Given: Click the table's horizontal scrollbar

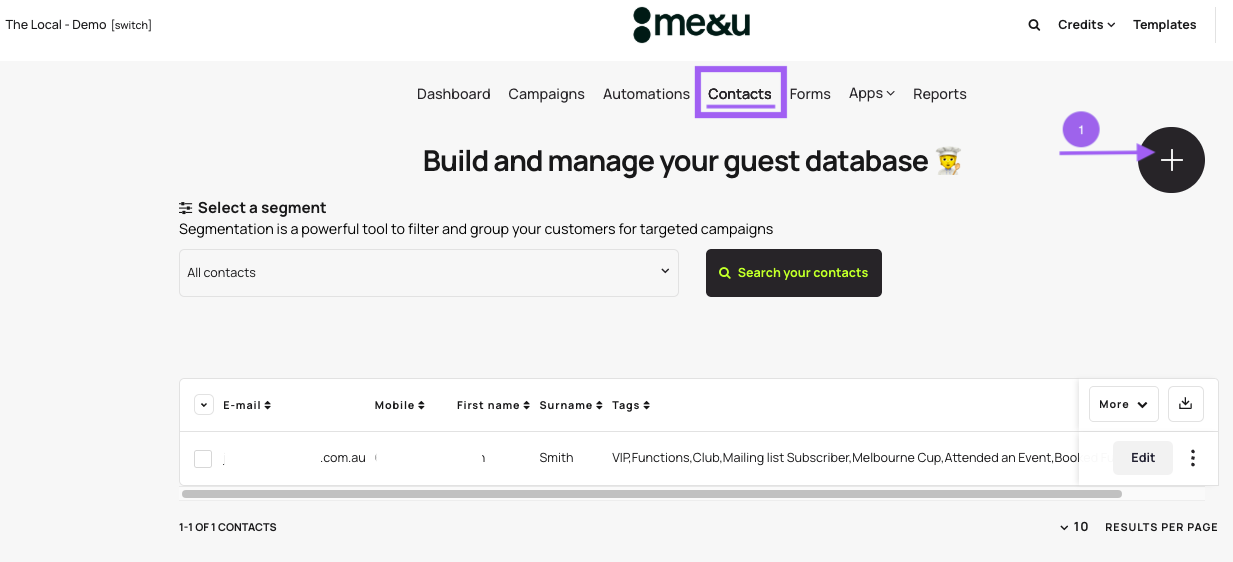Looking at the screenshot, I should 650,494.
